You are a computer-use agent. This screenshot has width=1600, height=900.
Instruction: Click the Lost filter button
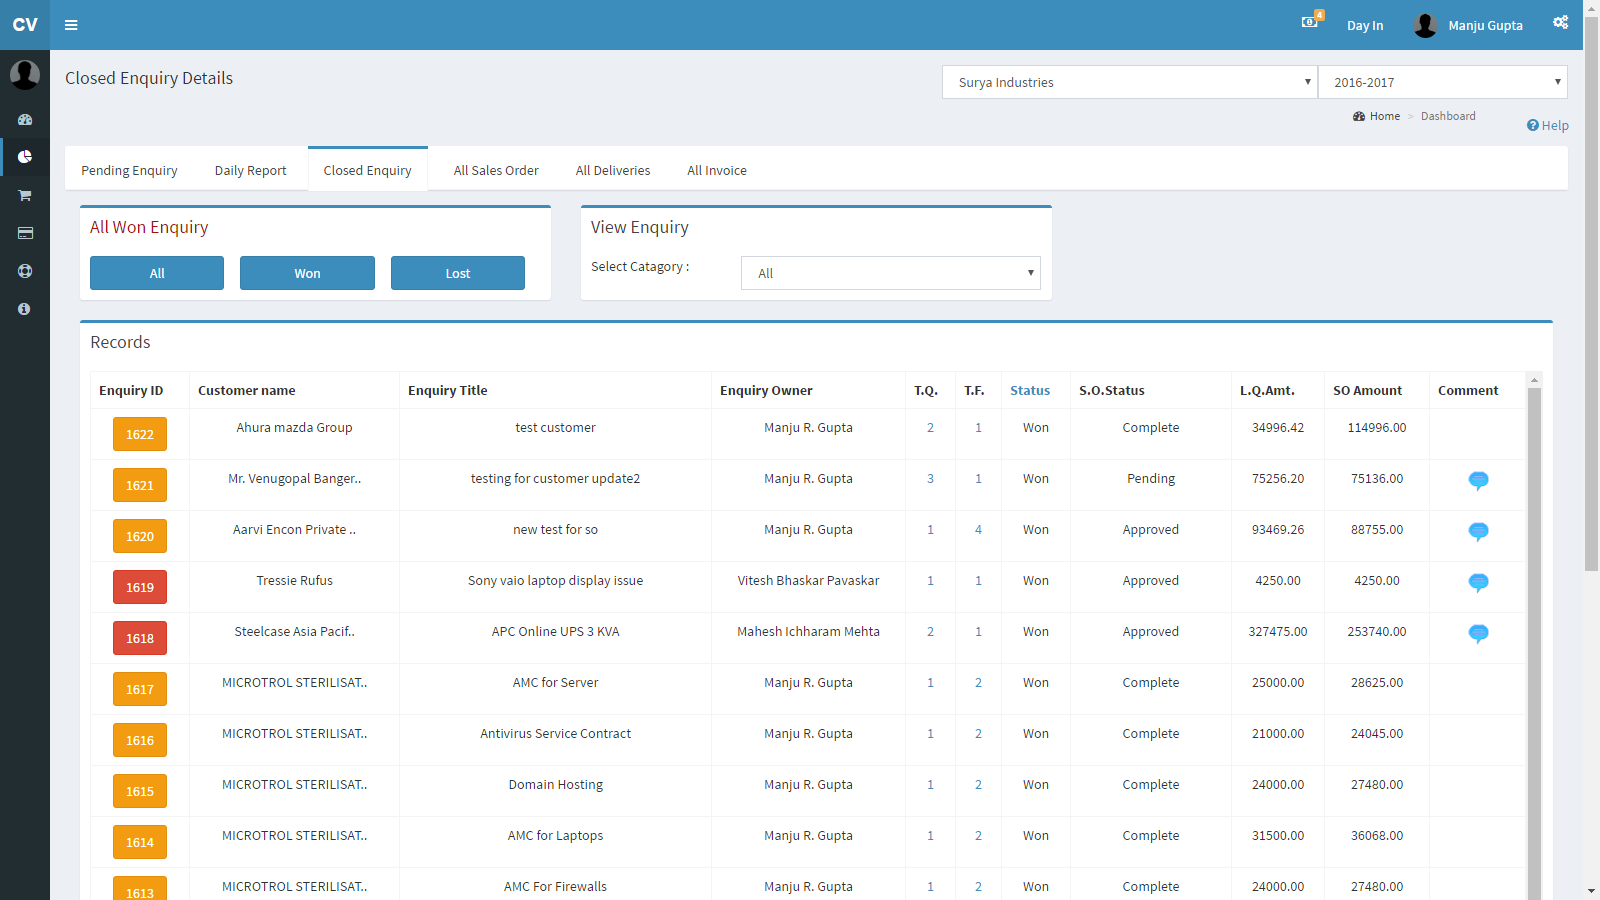point(458,273)
